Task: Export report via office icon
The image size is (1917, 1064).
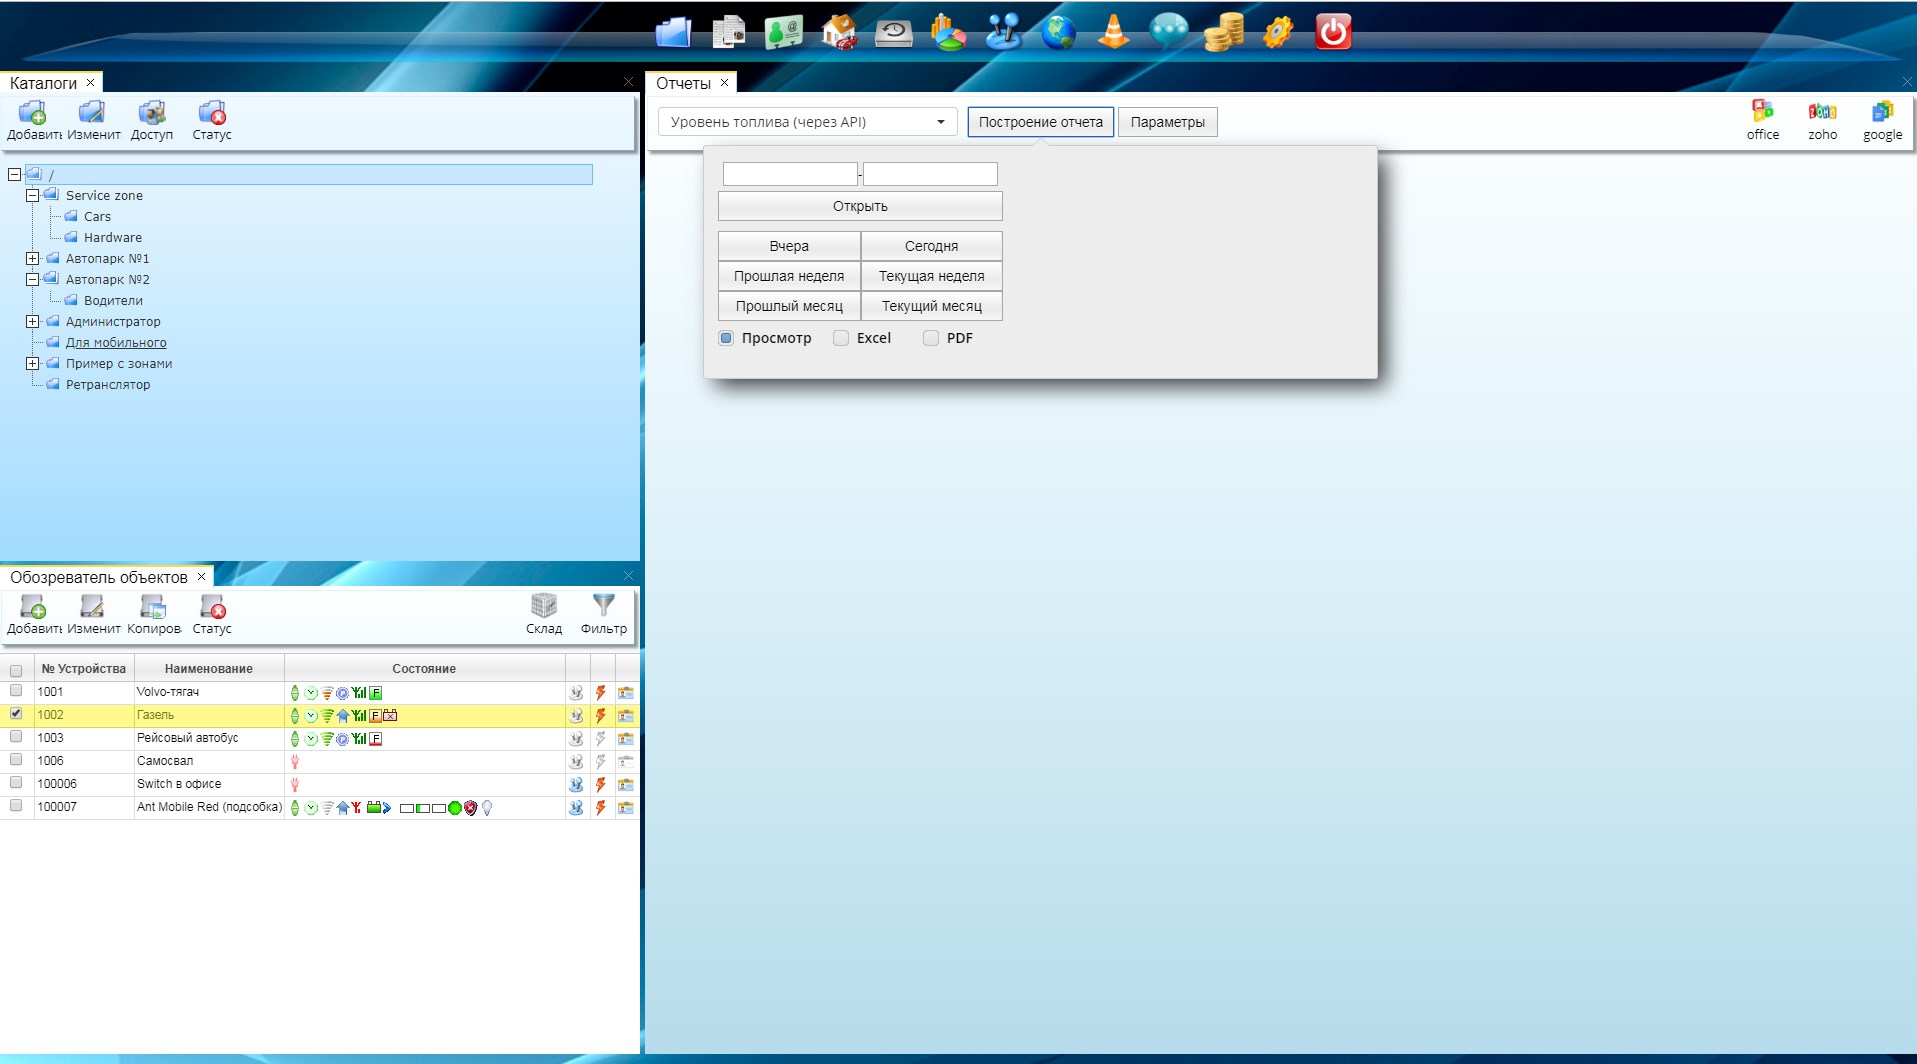Action: pos(1762,120)
